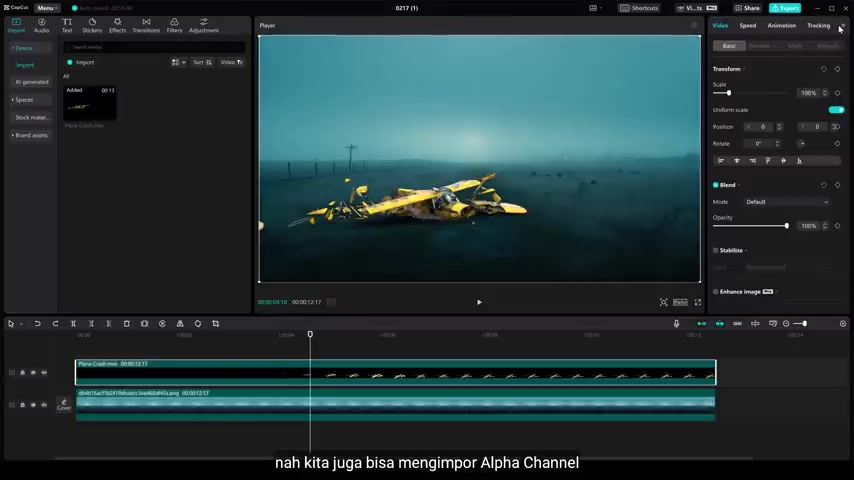Viewport: 854px width, 480px height.
Task: Open the Audio panel in the top toolbar
Action: tap(41, 25)
